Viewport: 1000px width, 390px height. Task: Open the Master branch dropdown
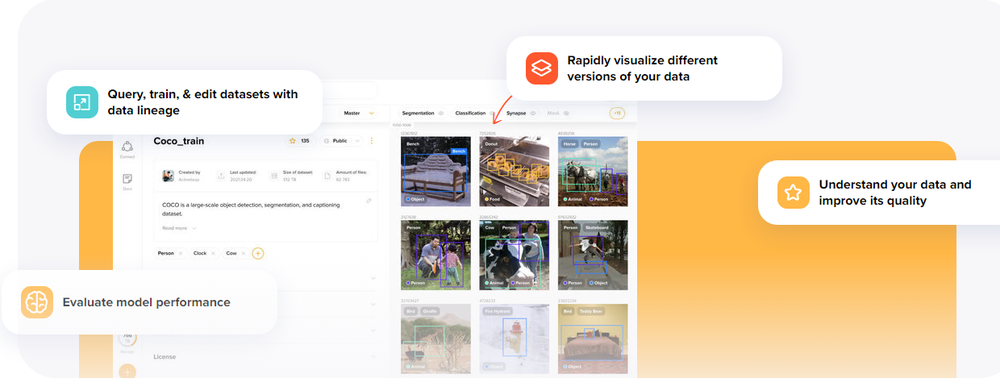[357, 113]
